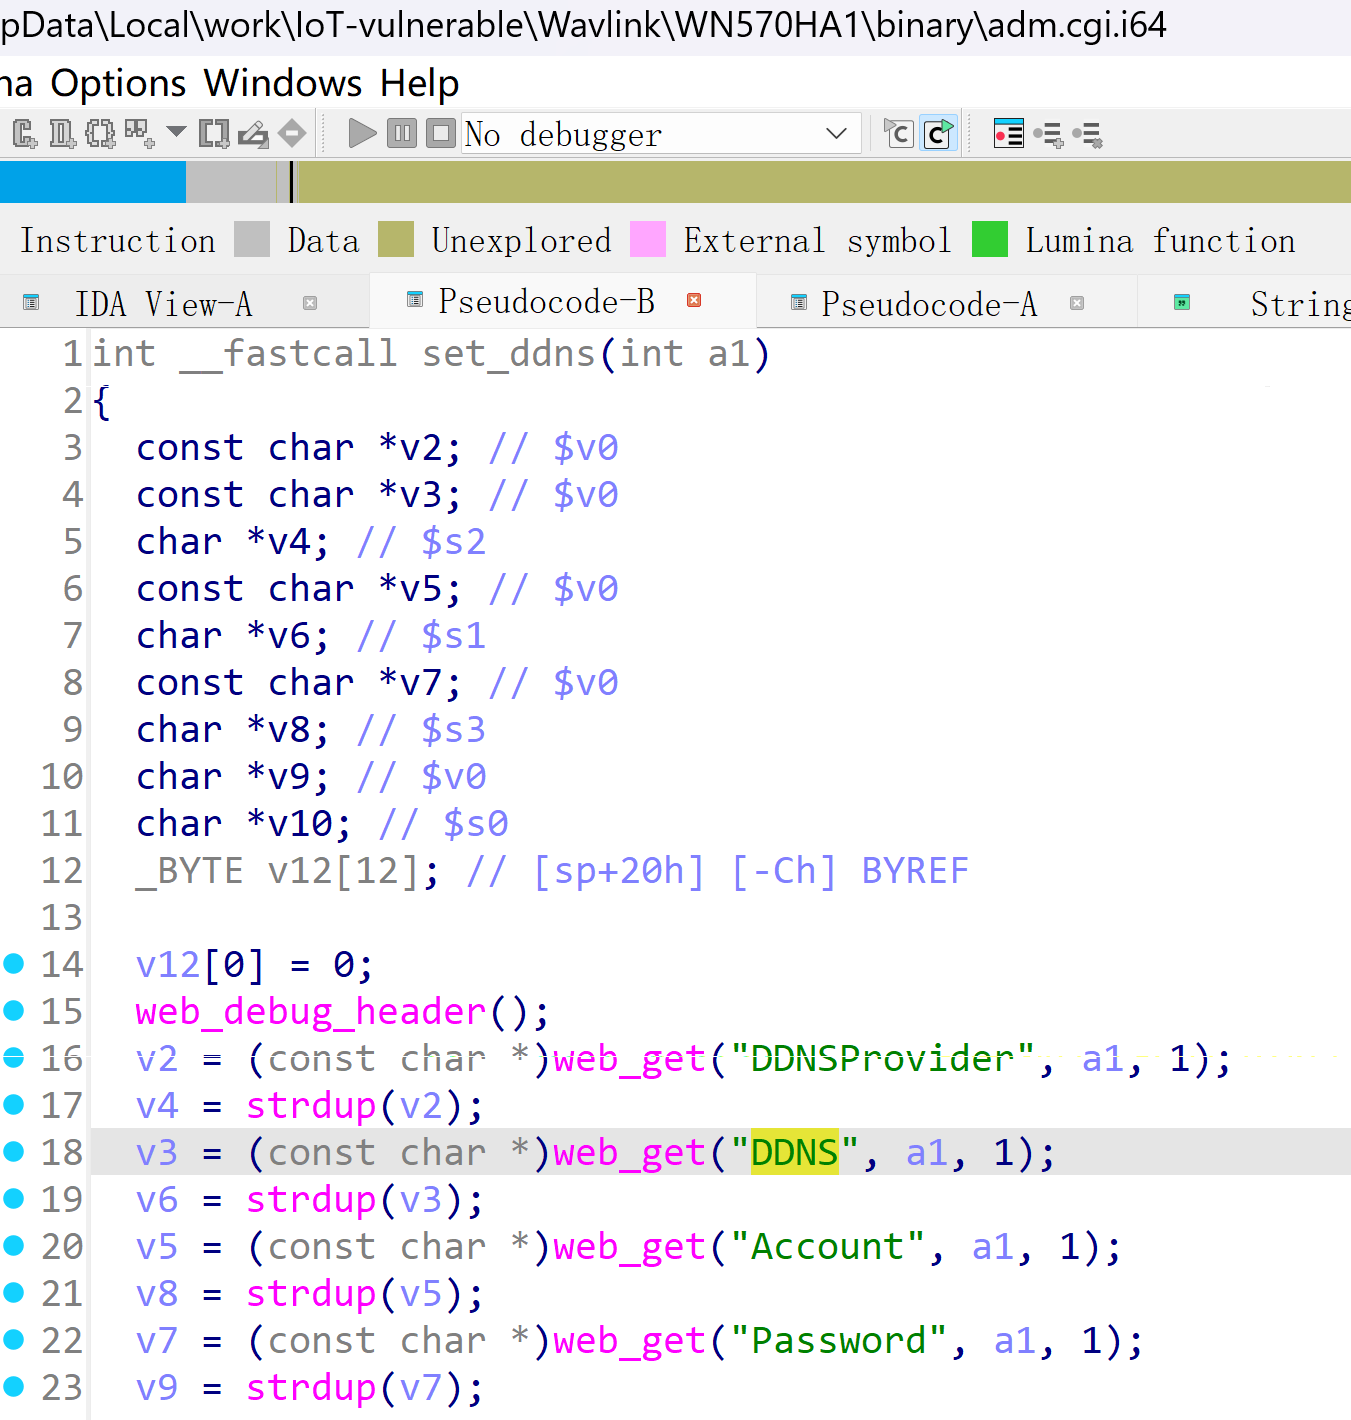
Task: Click the small grid-with-plus toolbar icon
Action: pos(139,133)
